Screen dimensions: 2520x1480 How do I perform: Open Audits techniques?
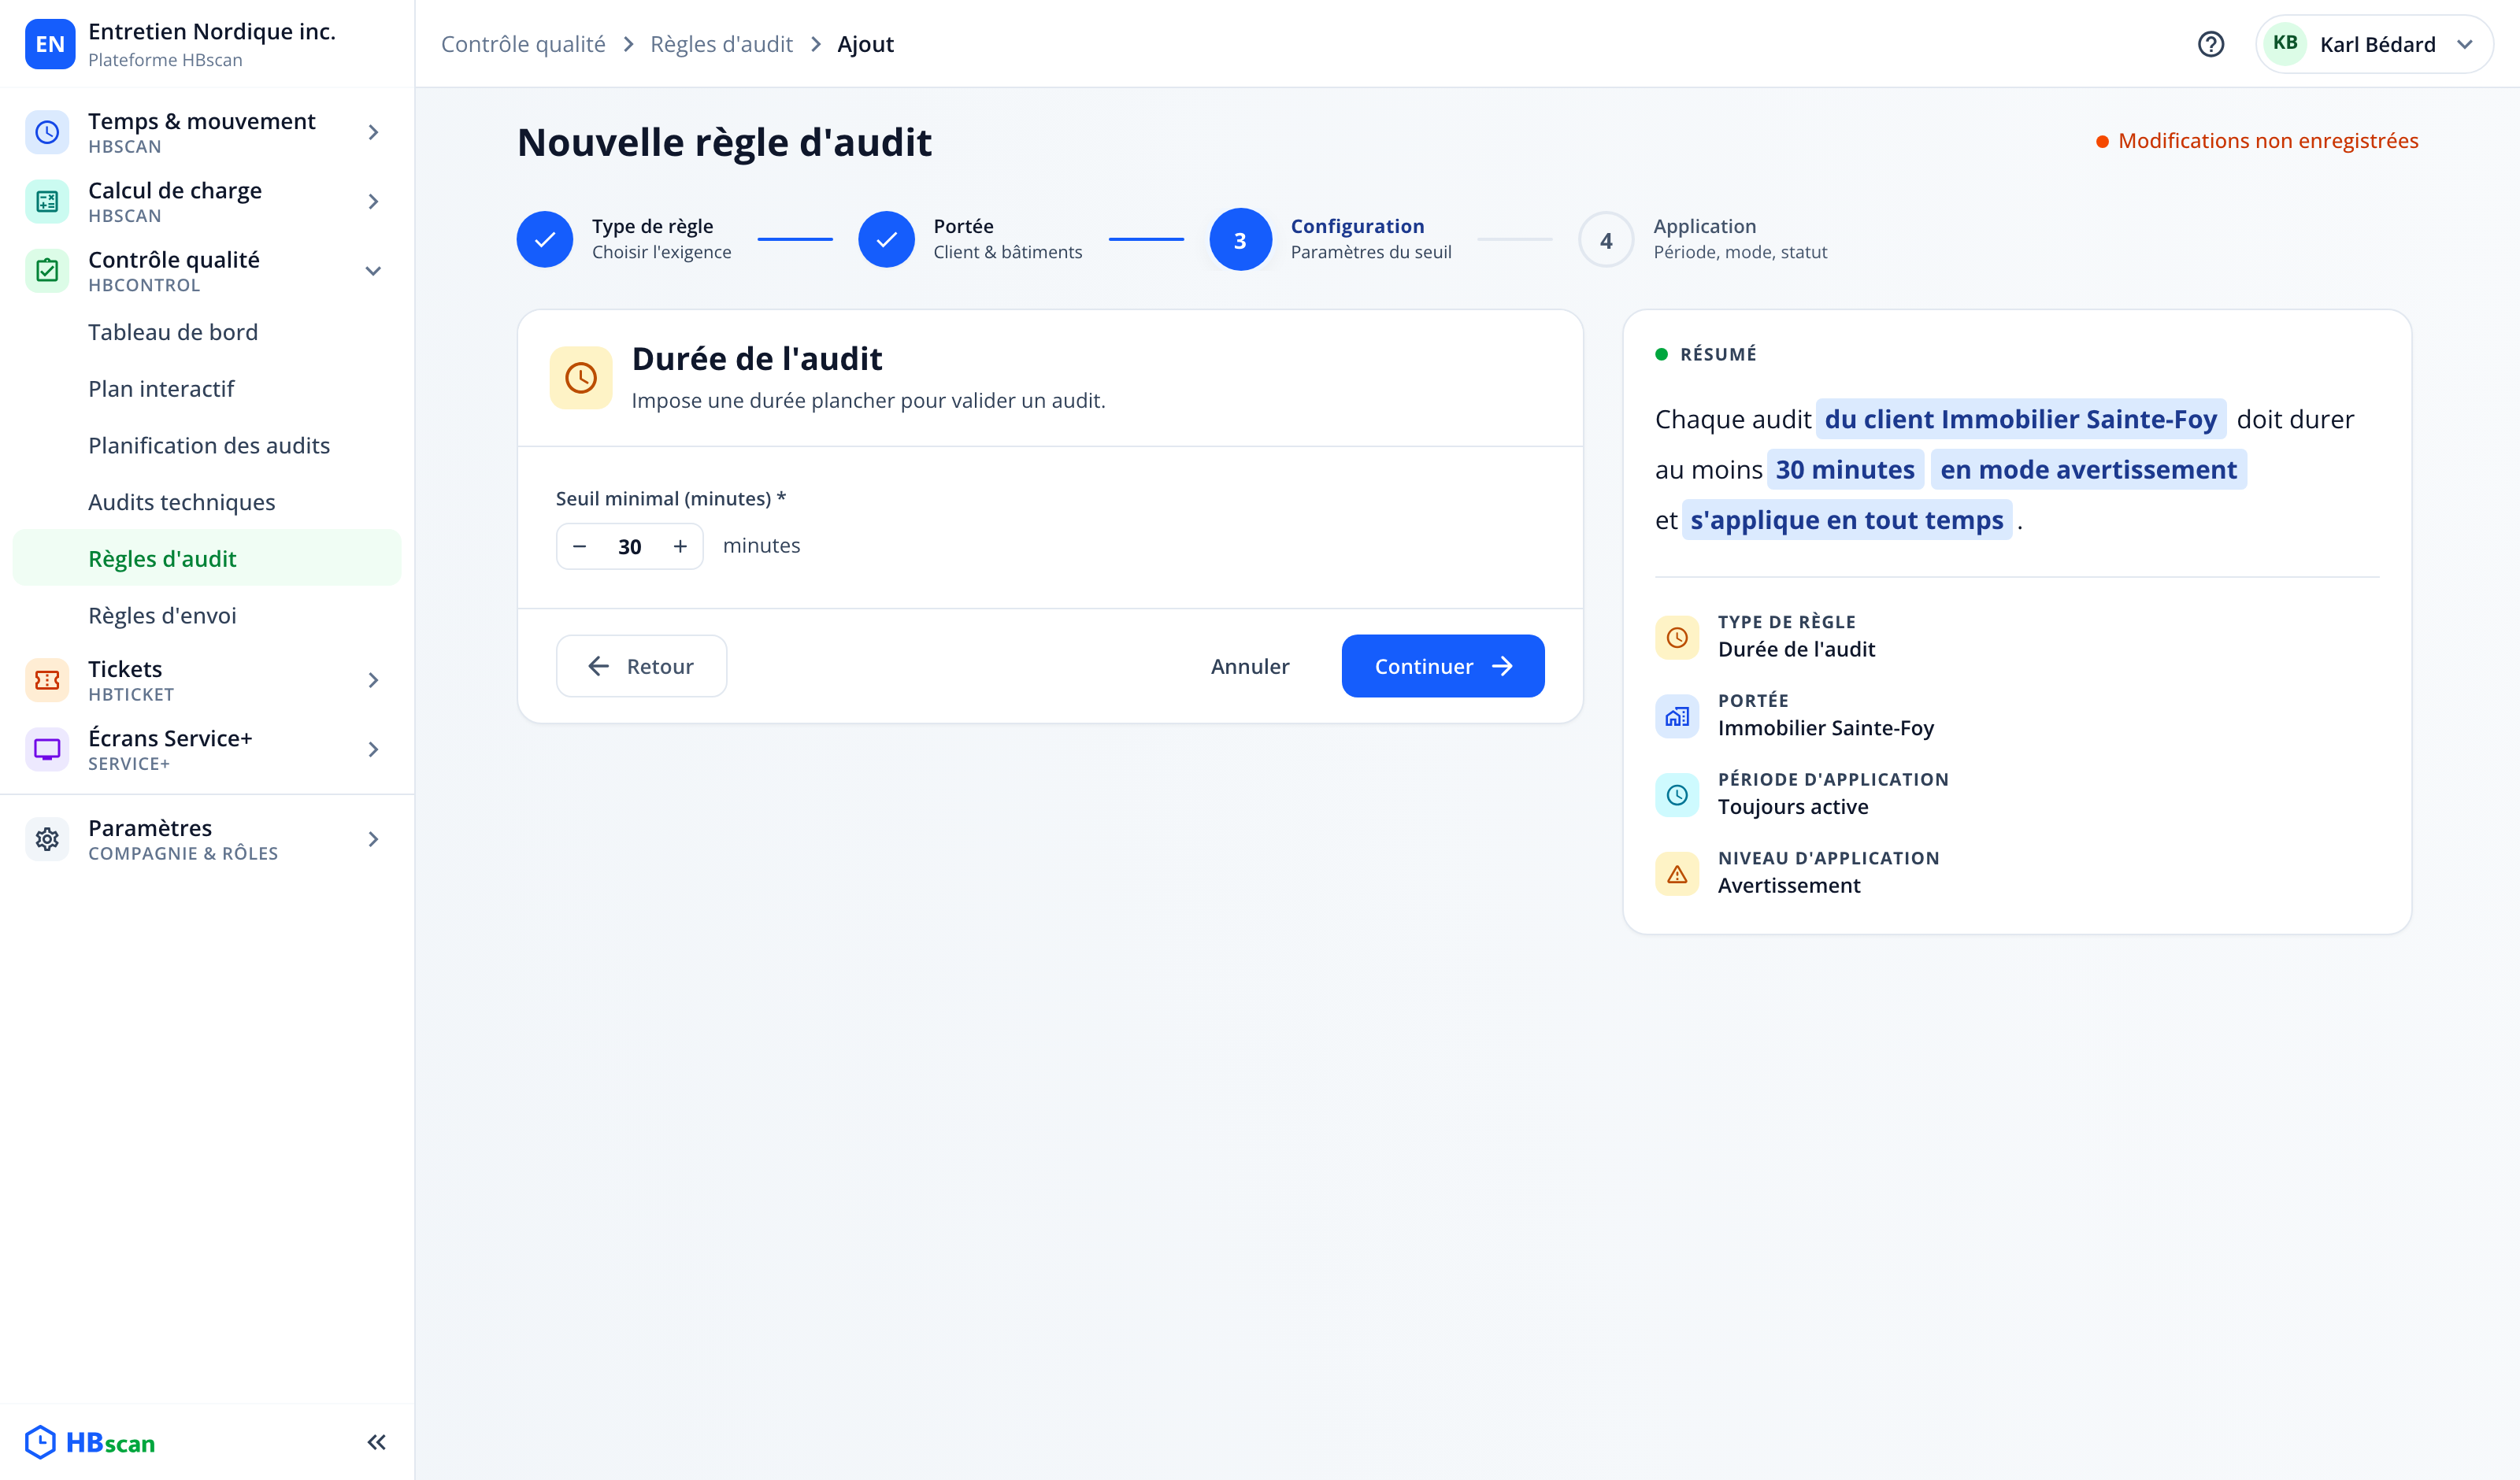(207, 502)
